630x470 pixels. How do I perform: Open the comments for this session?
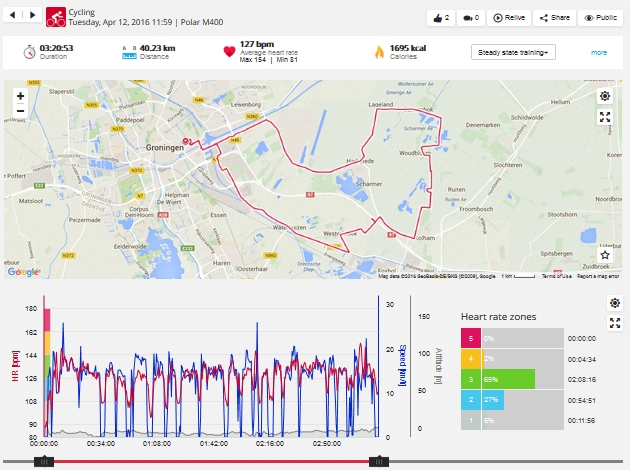[x=470, y=18]
